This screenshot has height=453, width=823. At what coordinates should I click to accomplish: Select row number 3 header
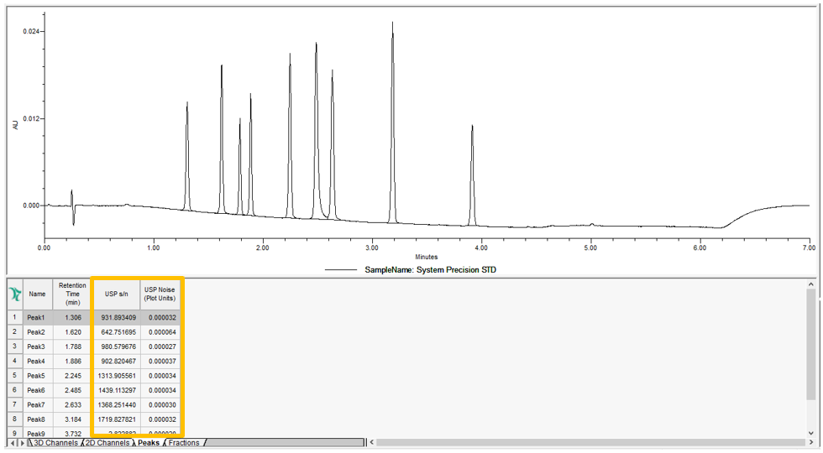[x=15, y=346]
